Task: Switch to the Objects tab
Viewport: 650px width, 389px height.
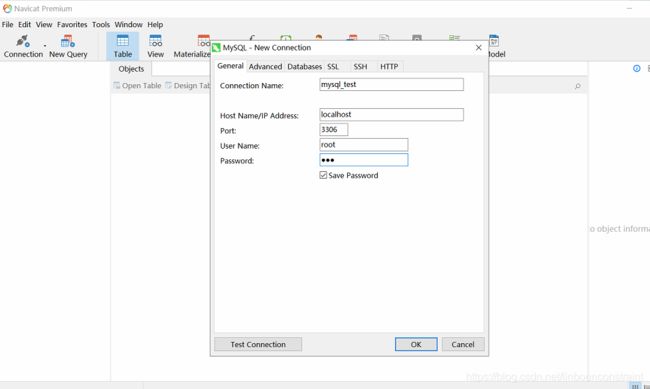Action: (x=131, y=69)
